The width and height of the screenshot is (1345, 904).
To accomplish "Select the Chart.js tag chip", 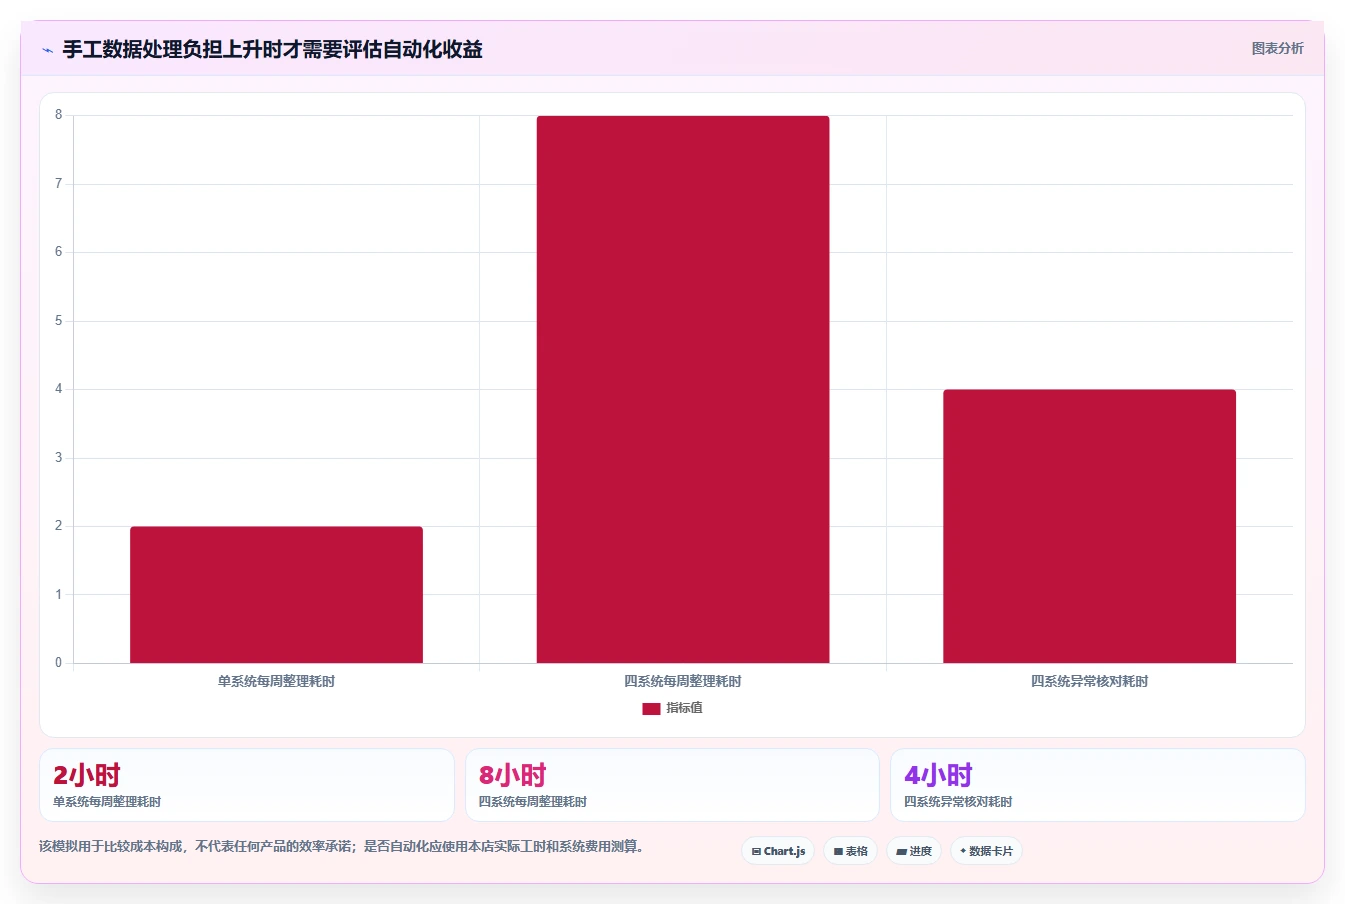I will coord(778,851).
